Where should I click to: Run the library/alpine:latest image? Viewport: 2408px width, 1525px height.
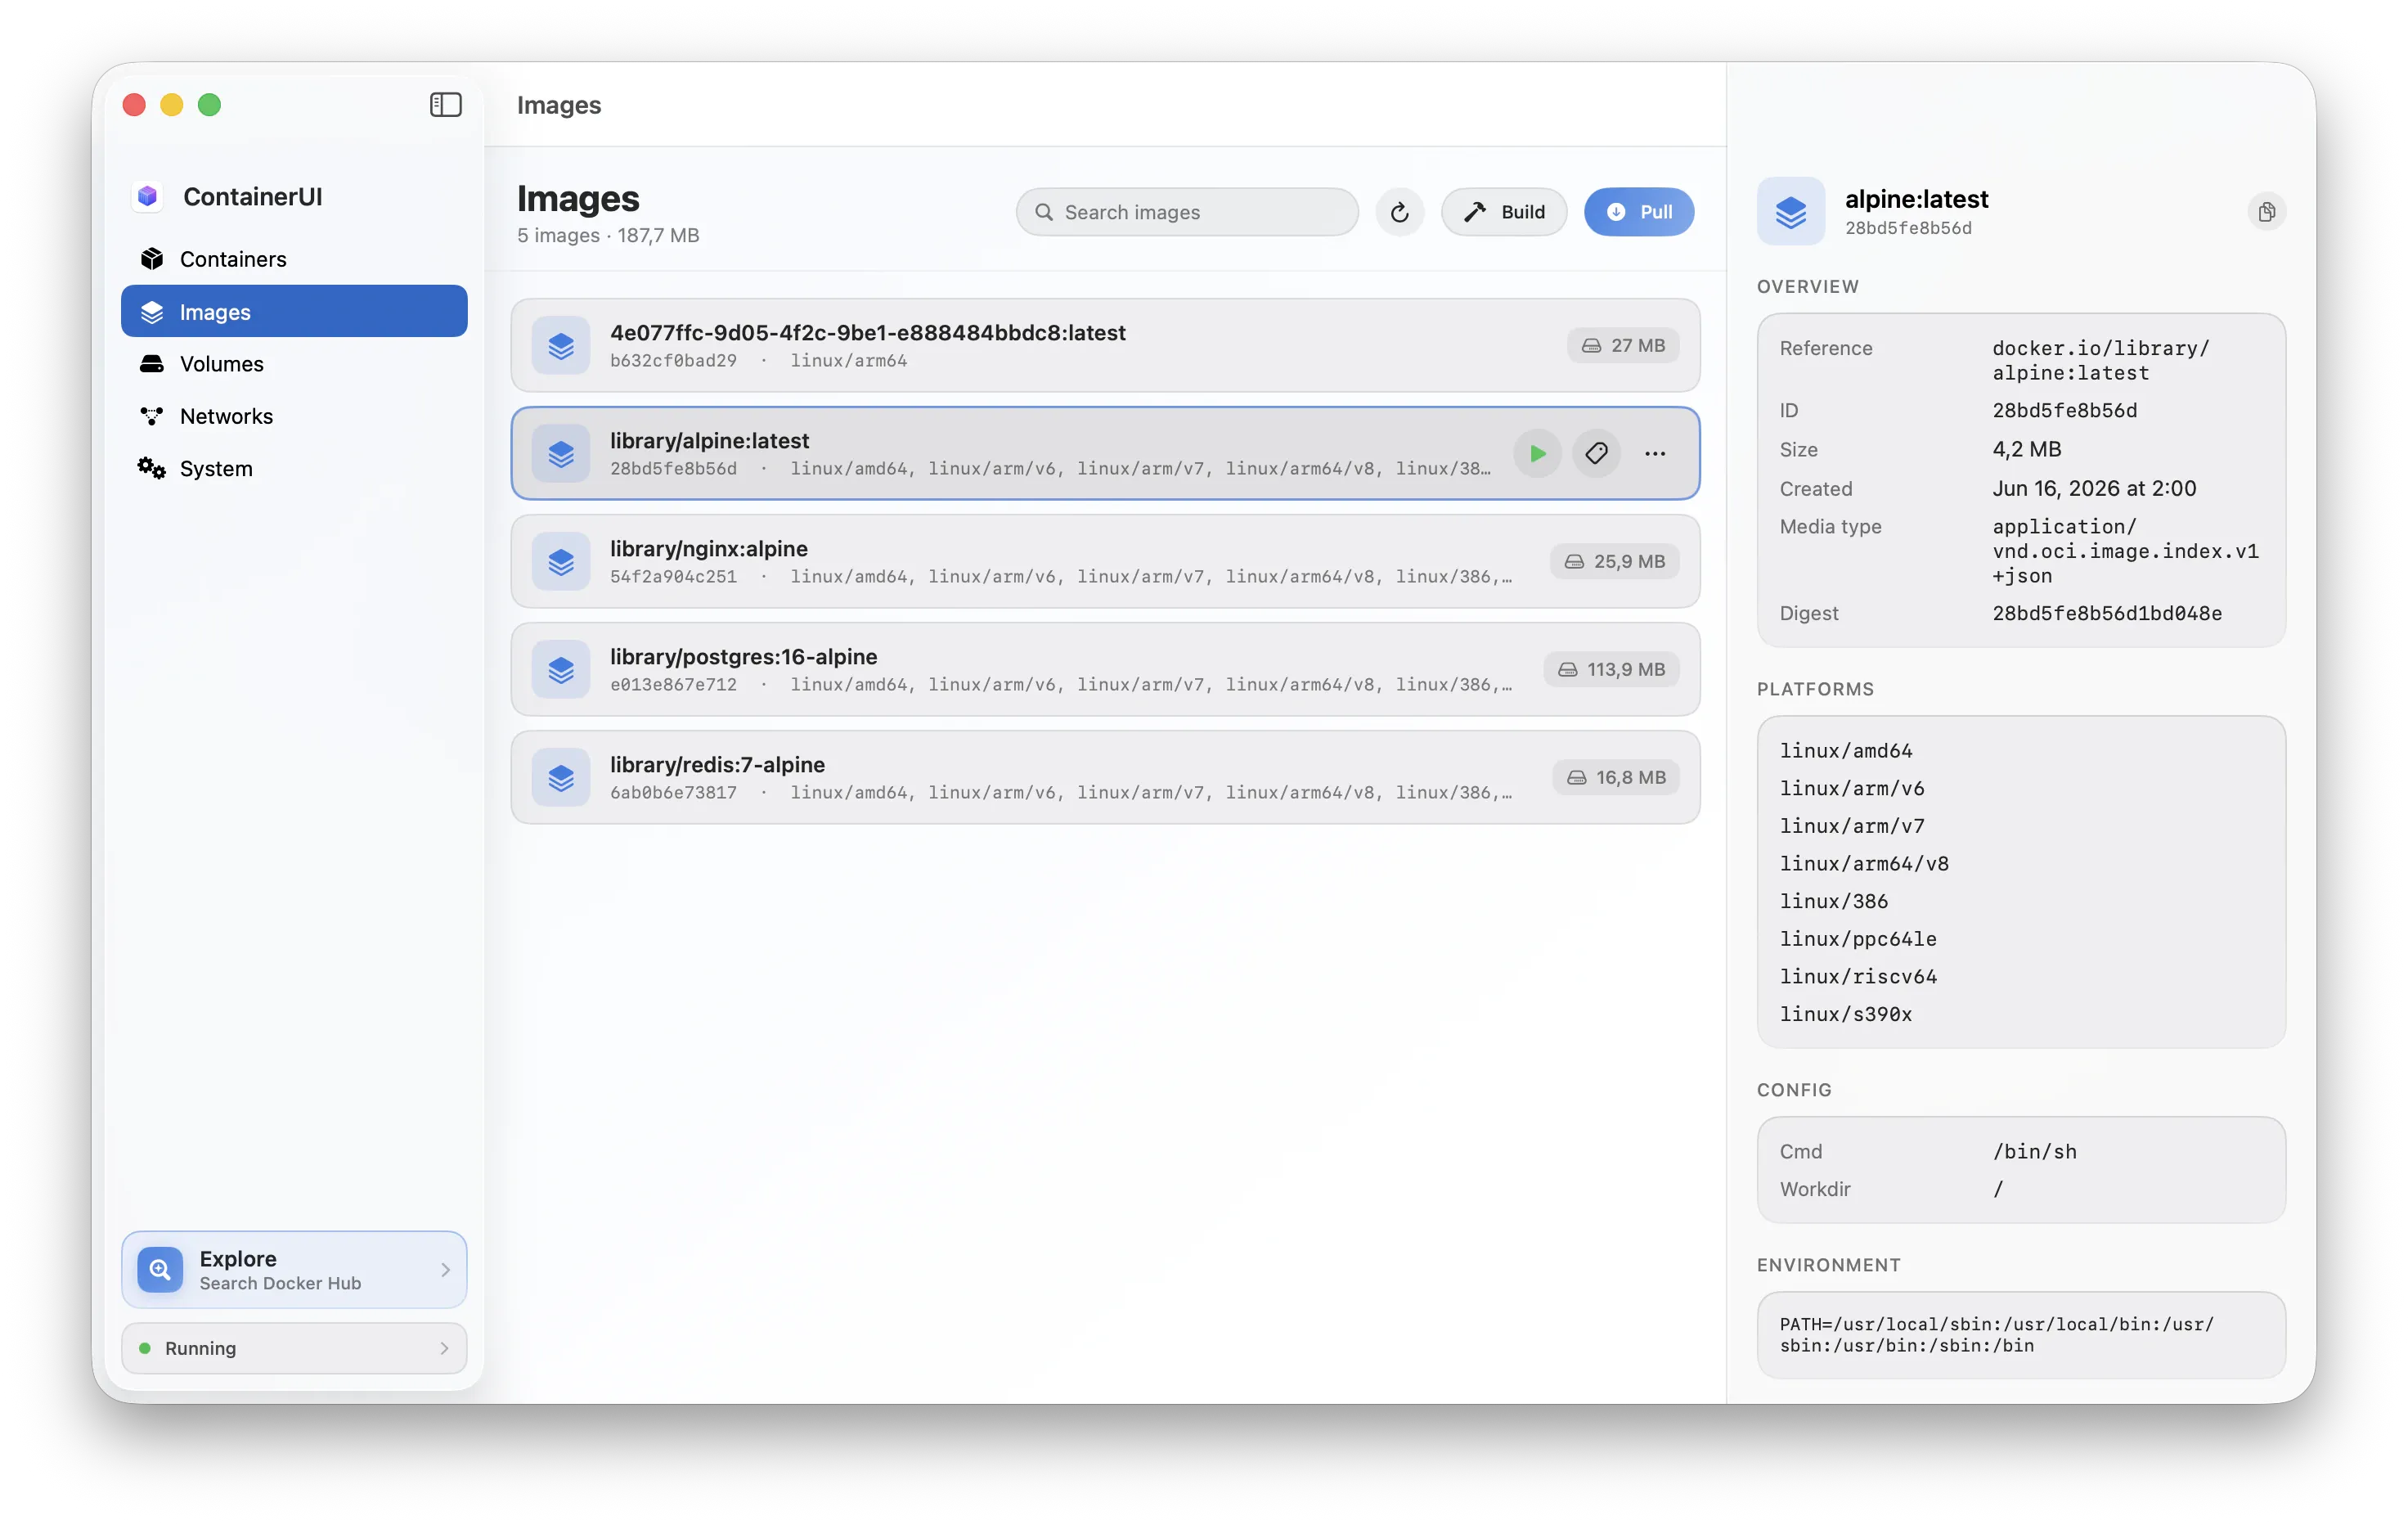pos(1537,454)
